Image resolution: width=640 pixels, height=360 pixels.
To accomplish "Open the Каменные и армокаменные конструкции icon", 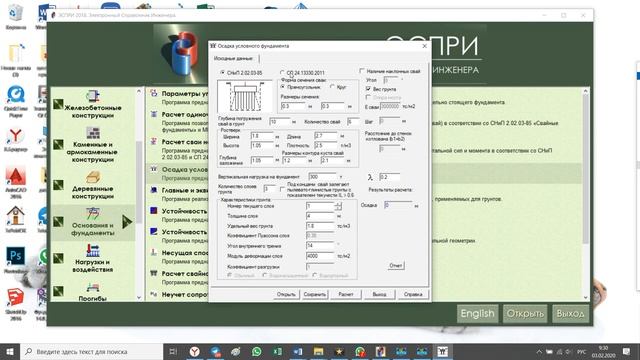I will pos(93,133).
